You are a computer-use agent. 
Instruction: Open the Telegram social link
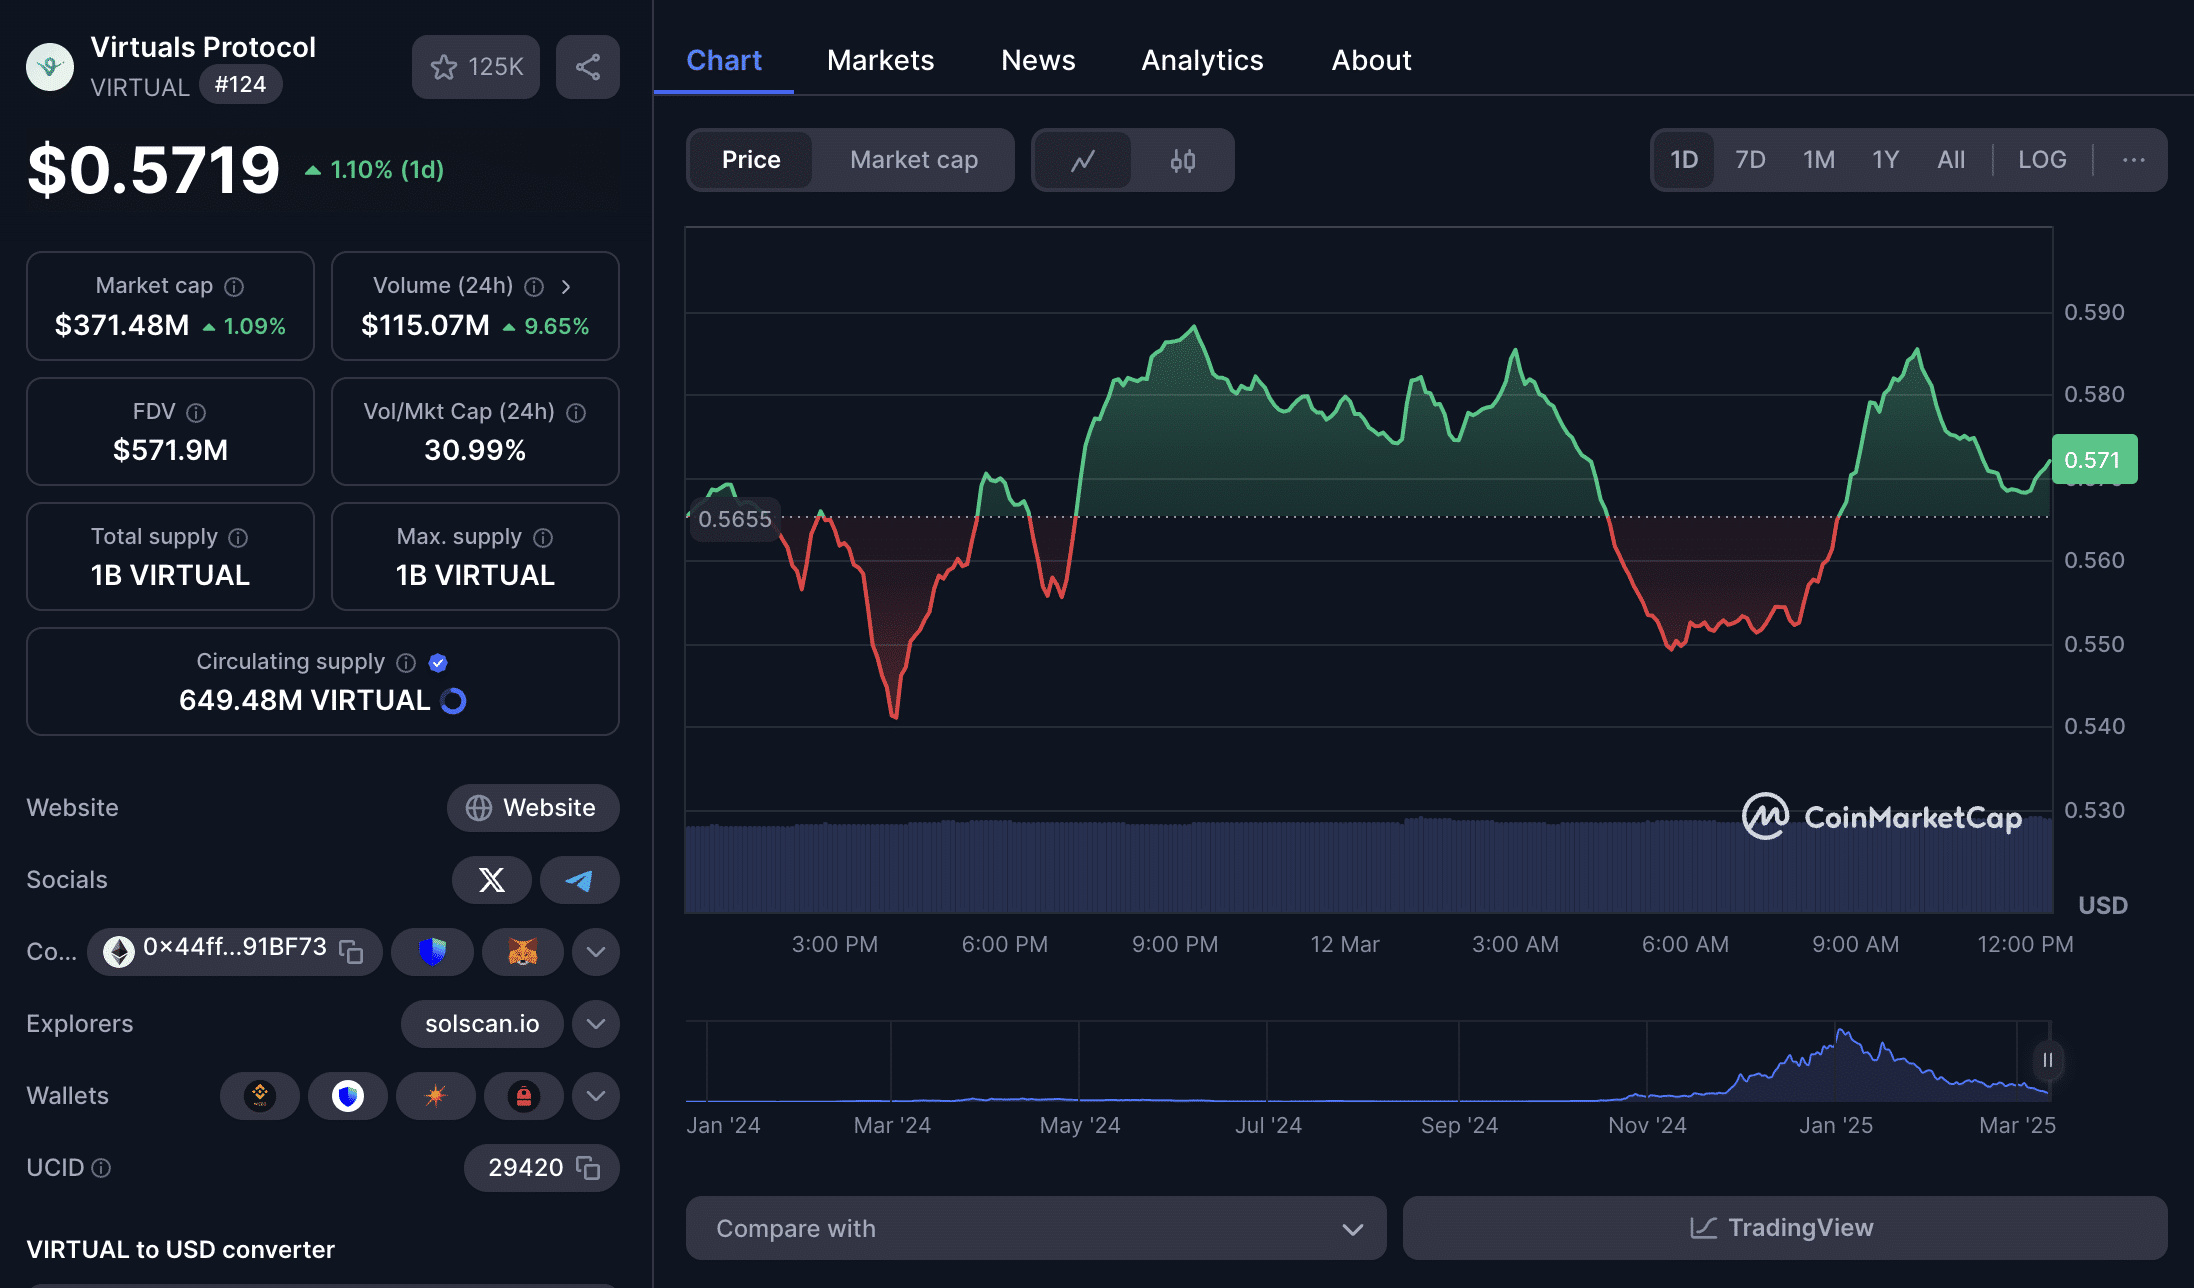tap(579, 880)
